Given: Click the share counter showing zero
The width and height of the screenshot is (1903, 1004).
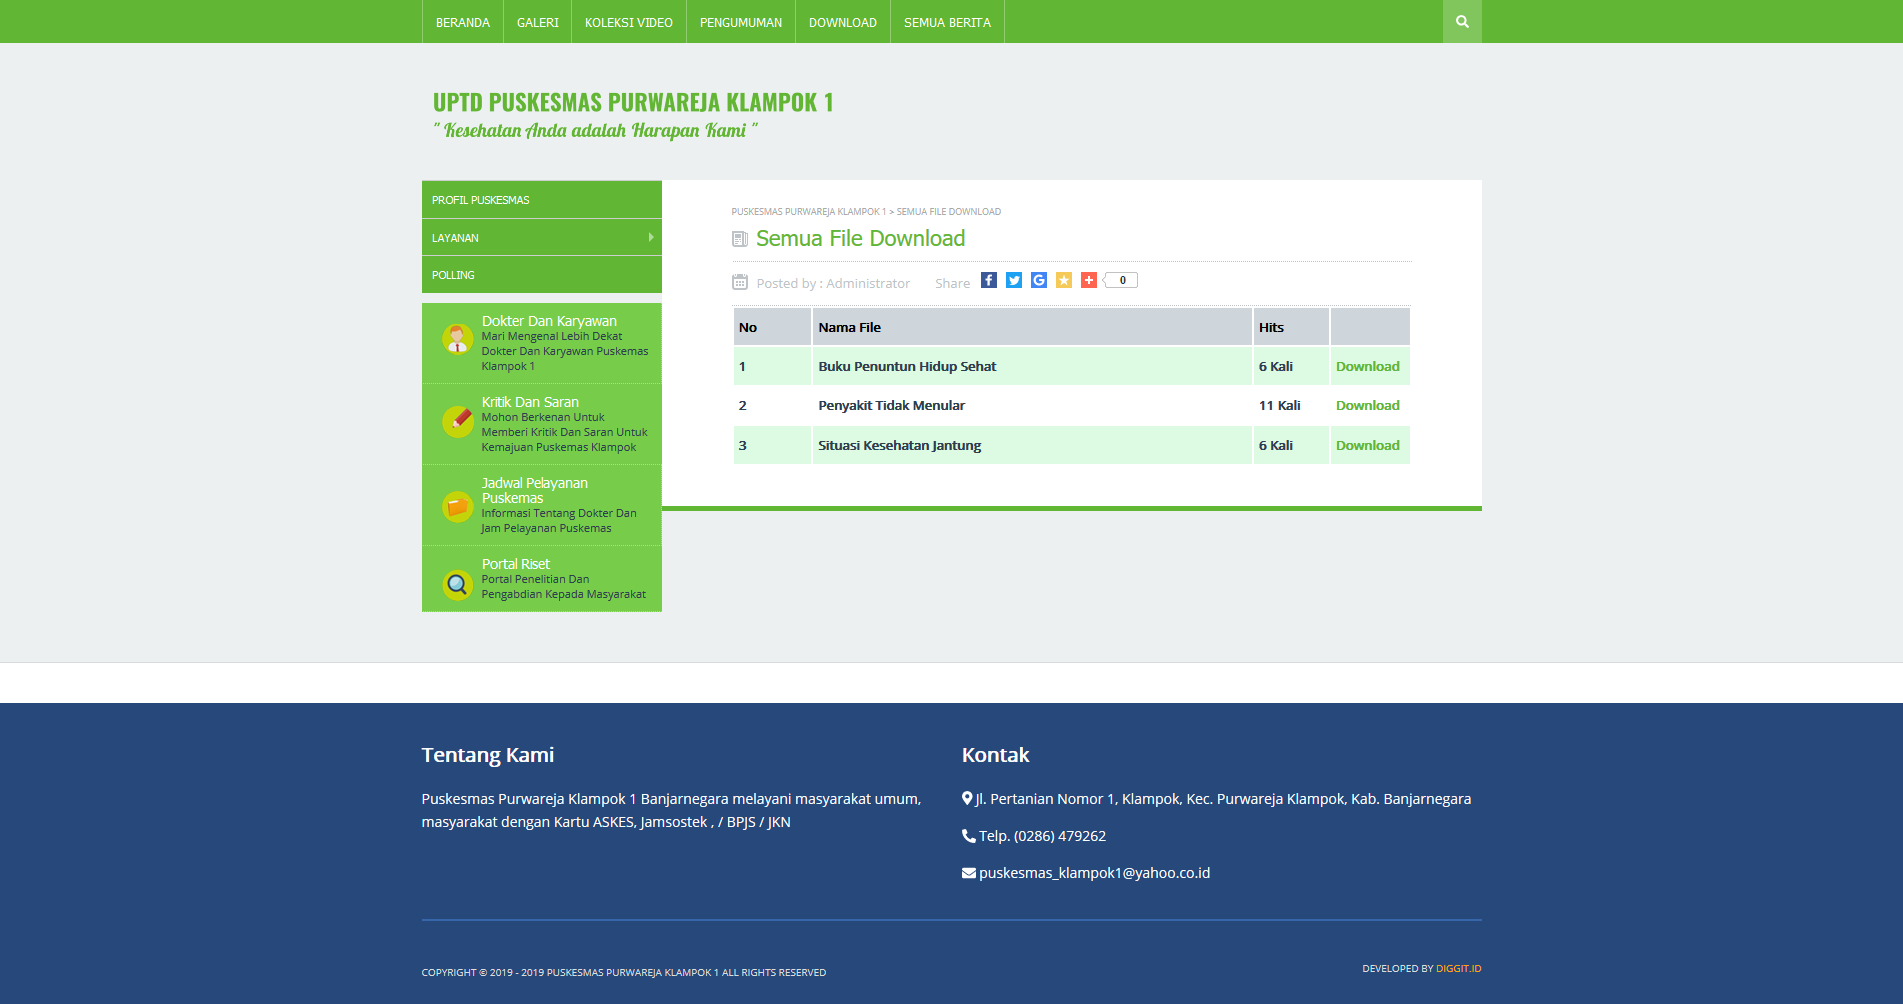Looking at the screenshot, I should coord(1120,280).
